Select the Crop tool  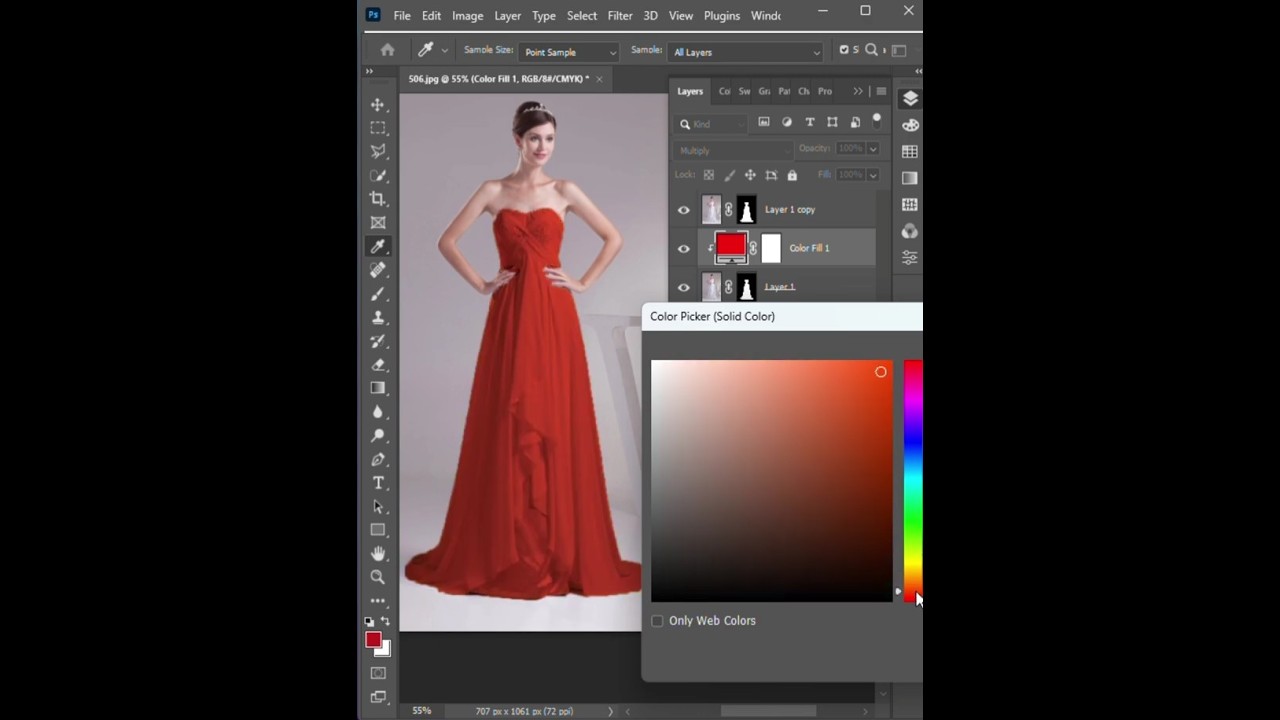[378, 199]
